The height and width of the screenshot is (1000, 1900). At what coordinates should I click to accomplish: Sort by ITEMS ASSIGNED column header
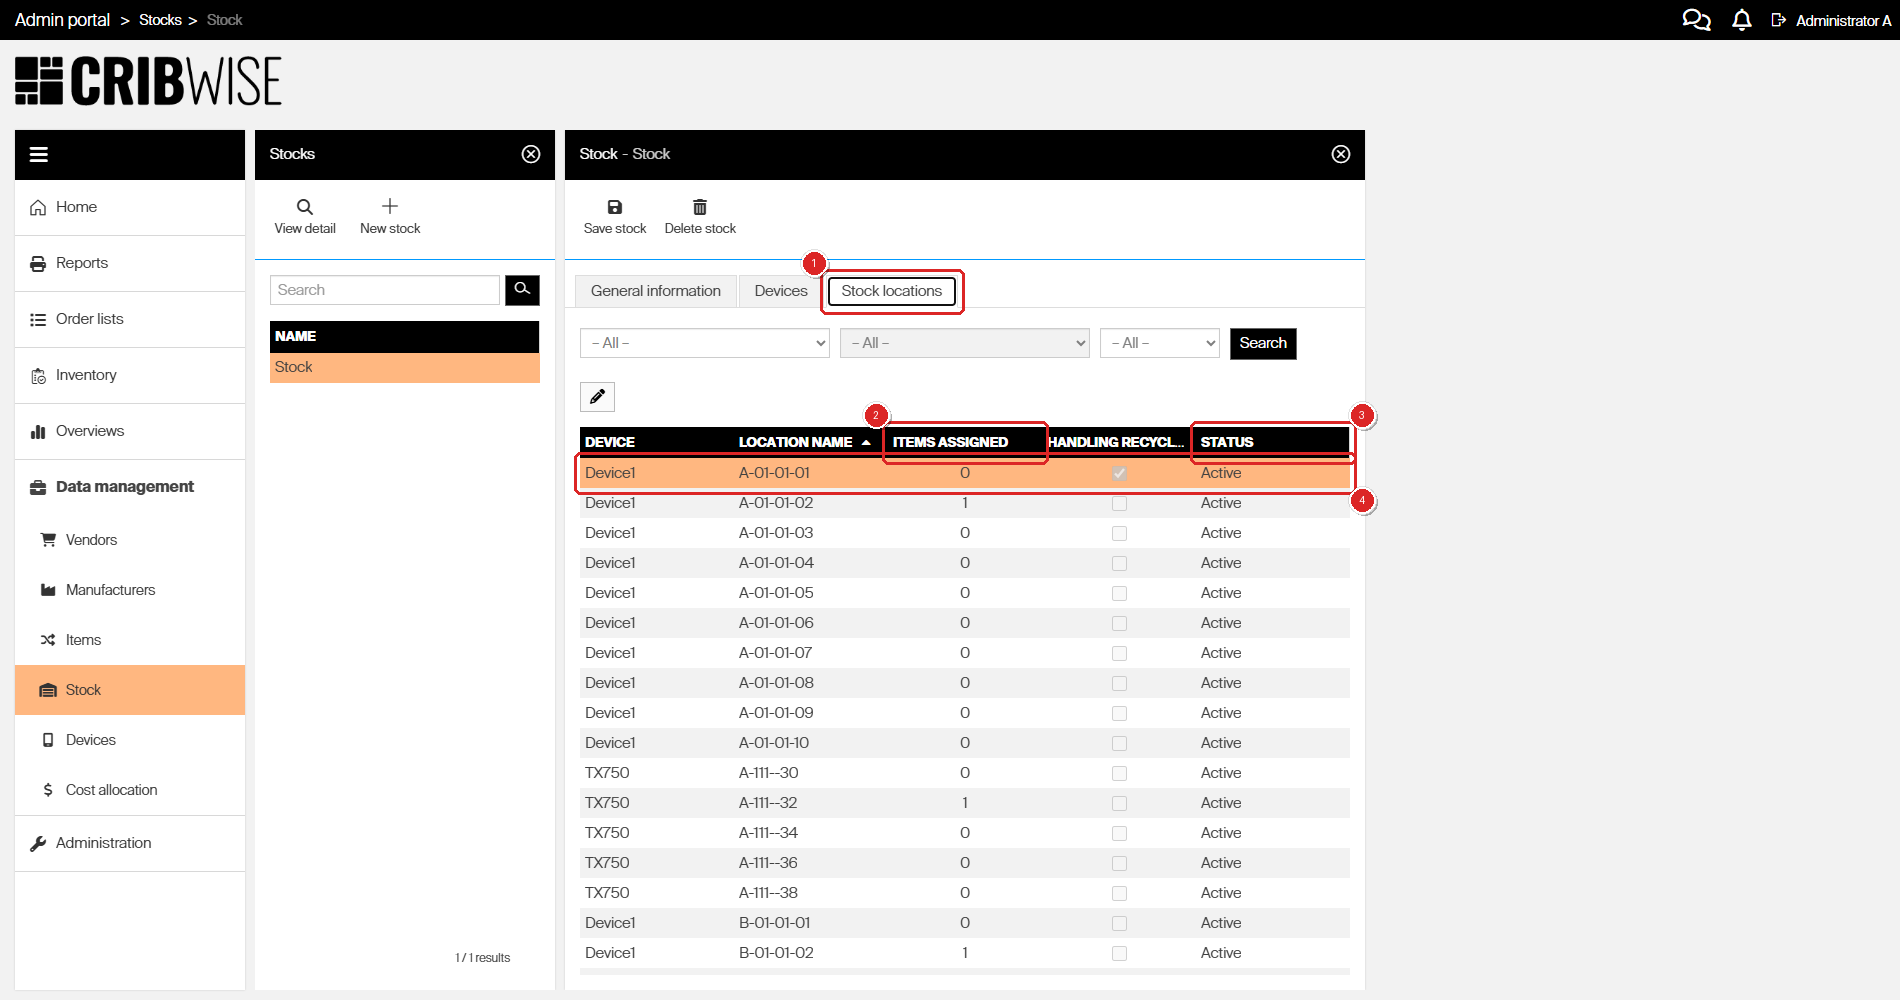coord(950,442)
